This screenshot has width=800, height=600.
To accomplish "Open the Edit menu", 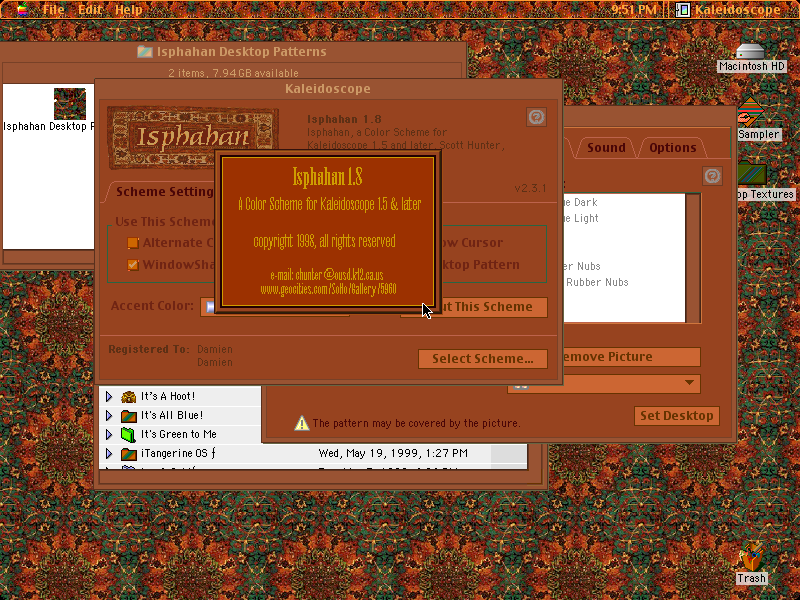I will pyautogui.click(x=90, y=9).
